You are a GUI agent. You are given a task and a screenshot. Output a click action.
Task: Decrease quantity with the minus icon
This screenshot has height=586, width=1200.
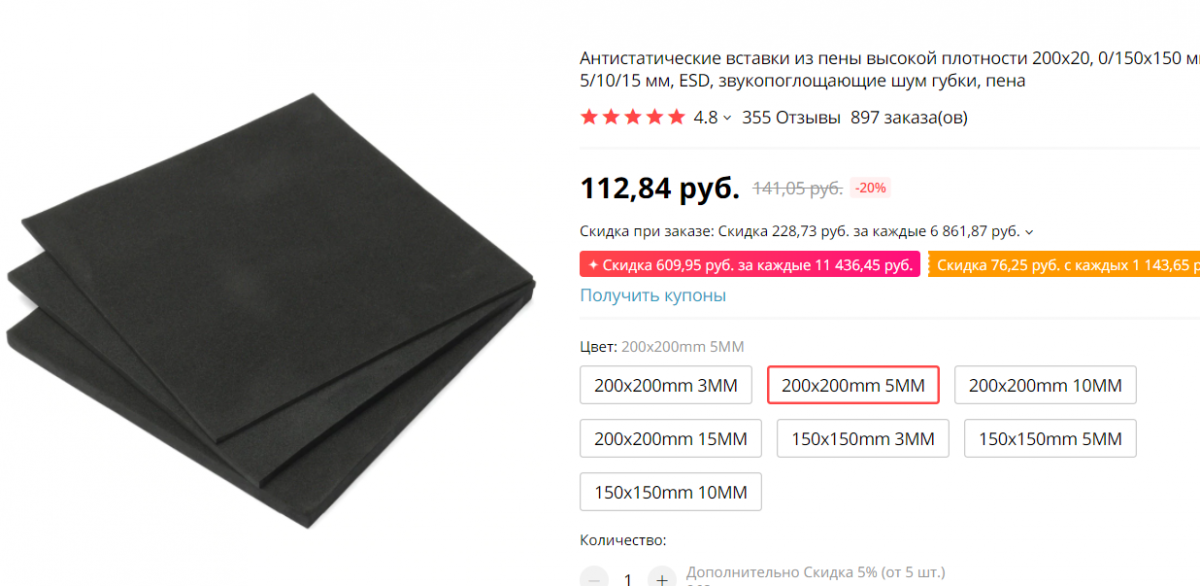click(x=594, y=579)
